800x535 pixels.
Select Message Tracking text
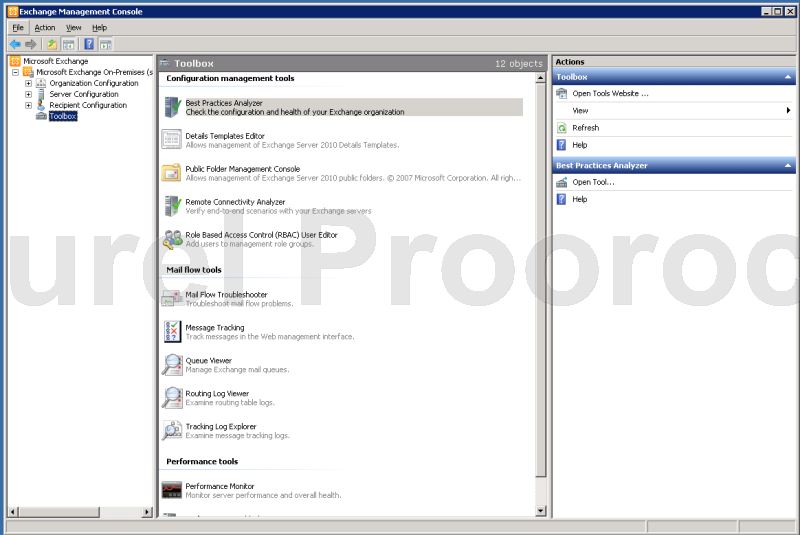215,327
